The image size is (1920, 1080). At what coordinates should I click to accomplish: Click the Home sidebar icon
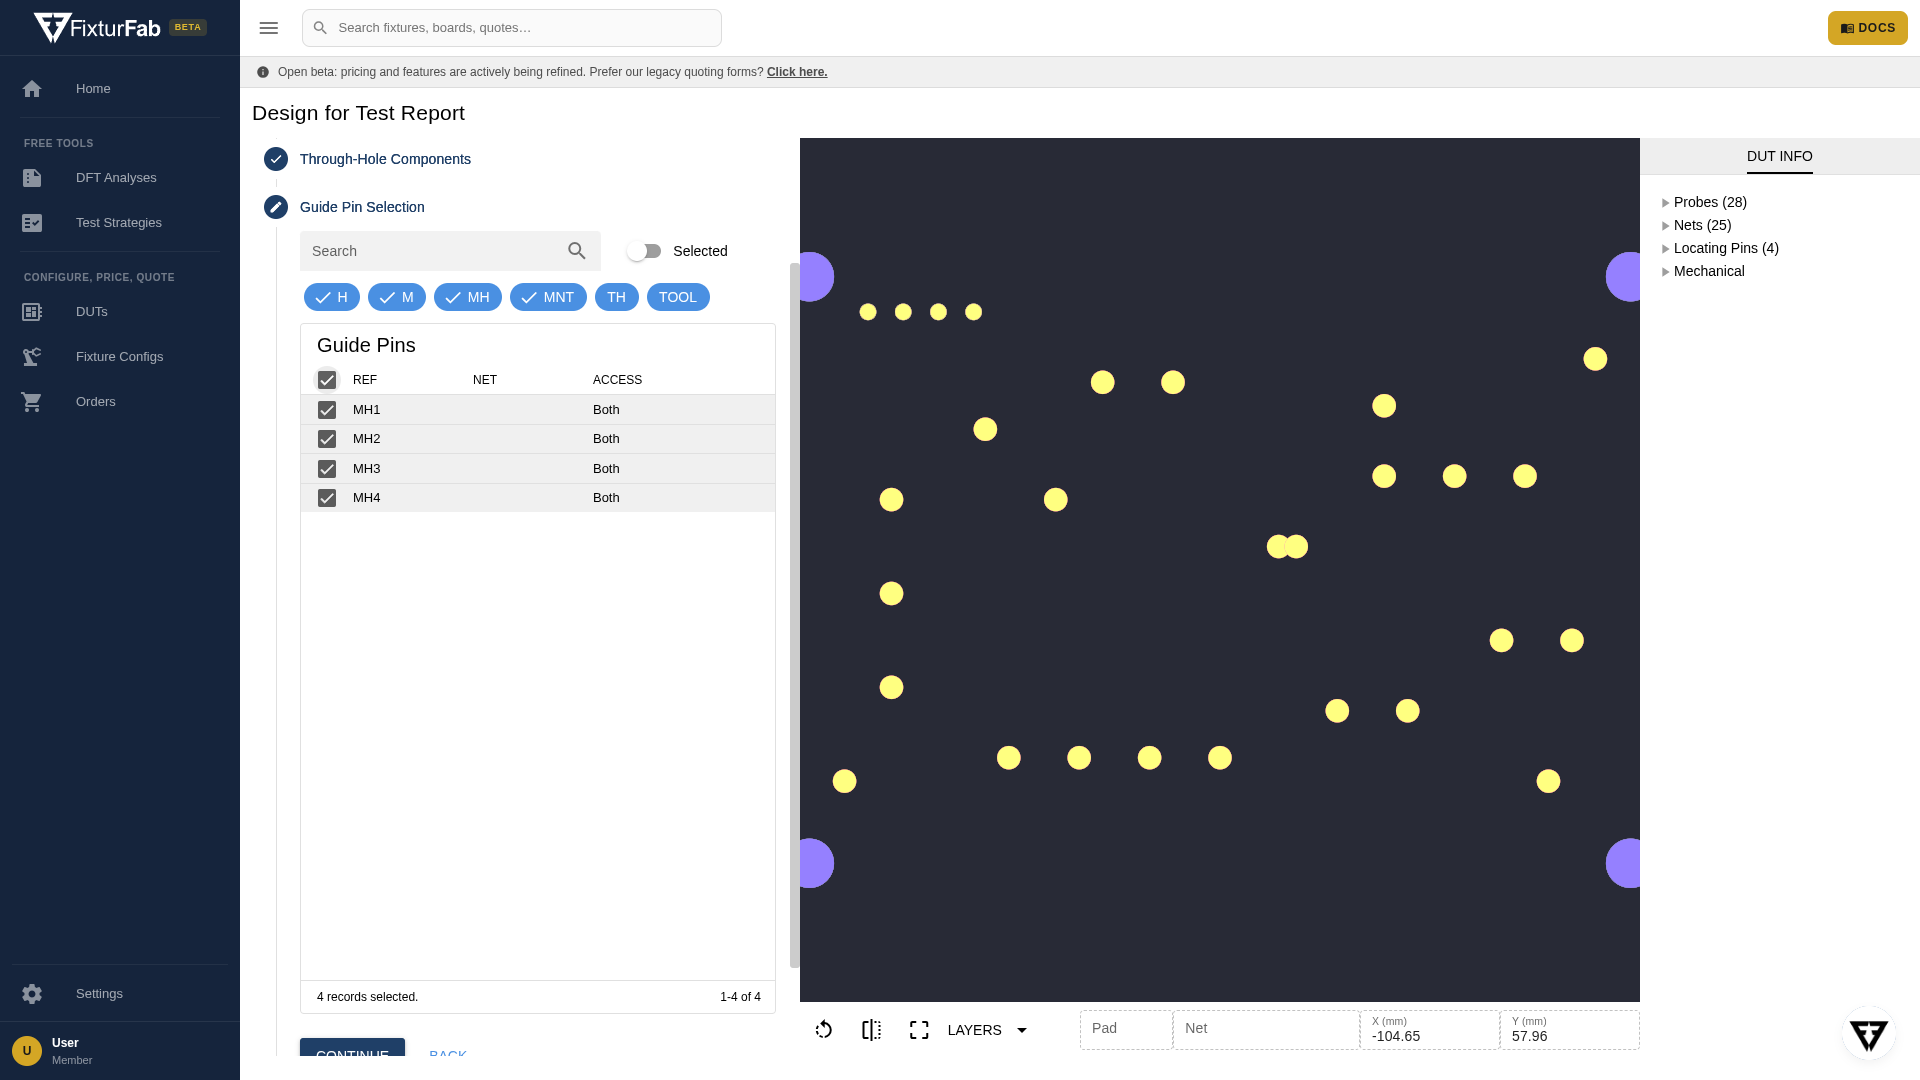(32, 89)
